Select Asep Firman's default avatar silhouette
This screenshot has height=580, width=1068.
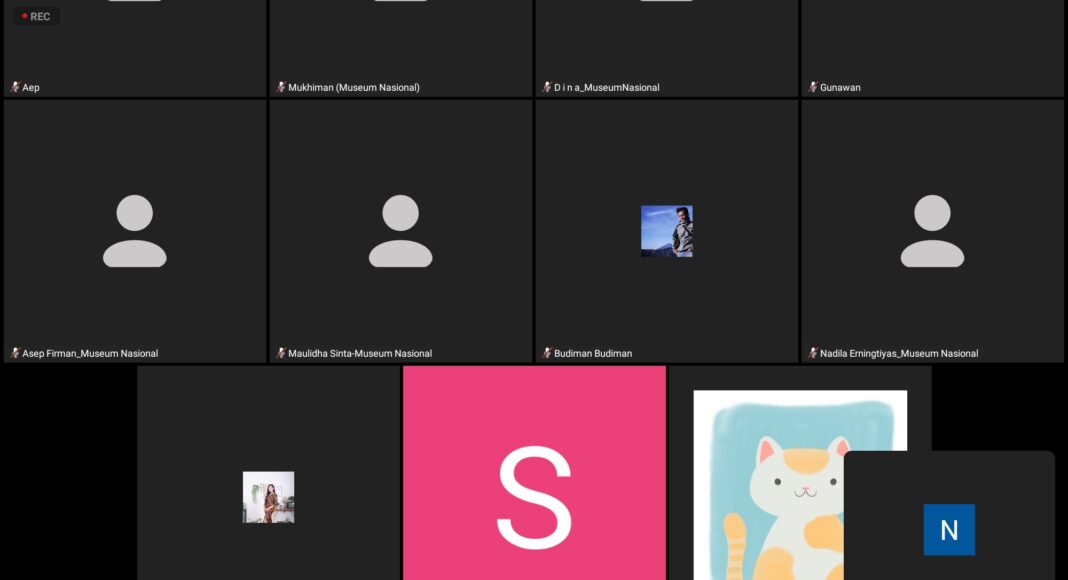pos(135,231)
